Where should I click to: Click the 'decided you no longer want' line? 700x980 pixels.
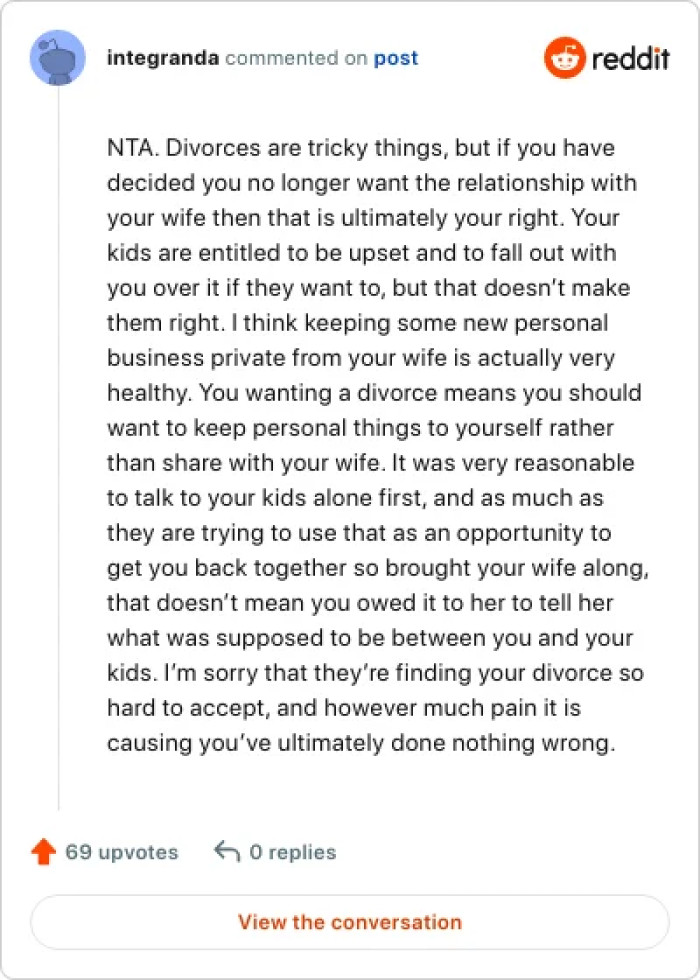(x=372, y=184)
